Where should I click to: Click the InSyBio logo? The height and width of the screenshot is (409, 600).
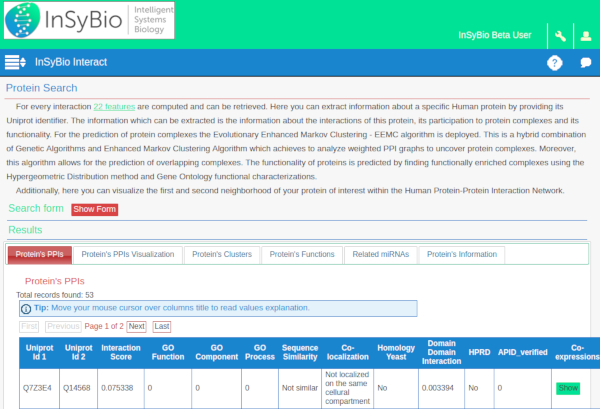[x=89, y=21]
